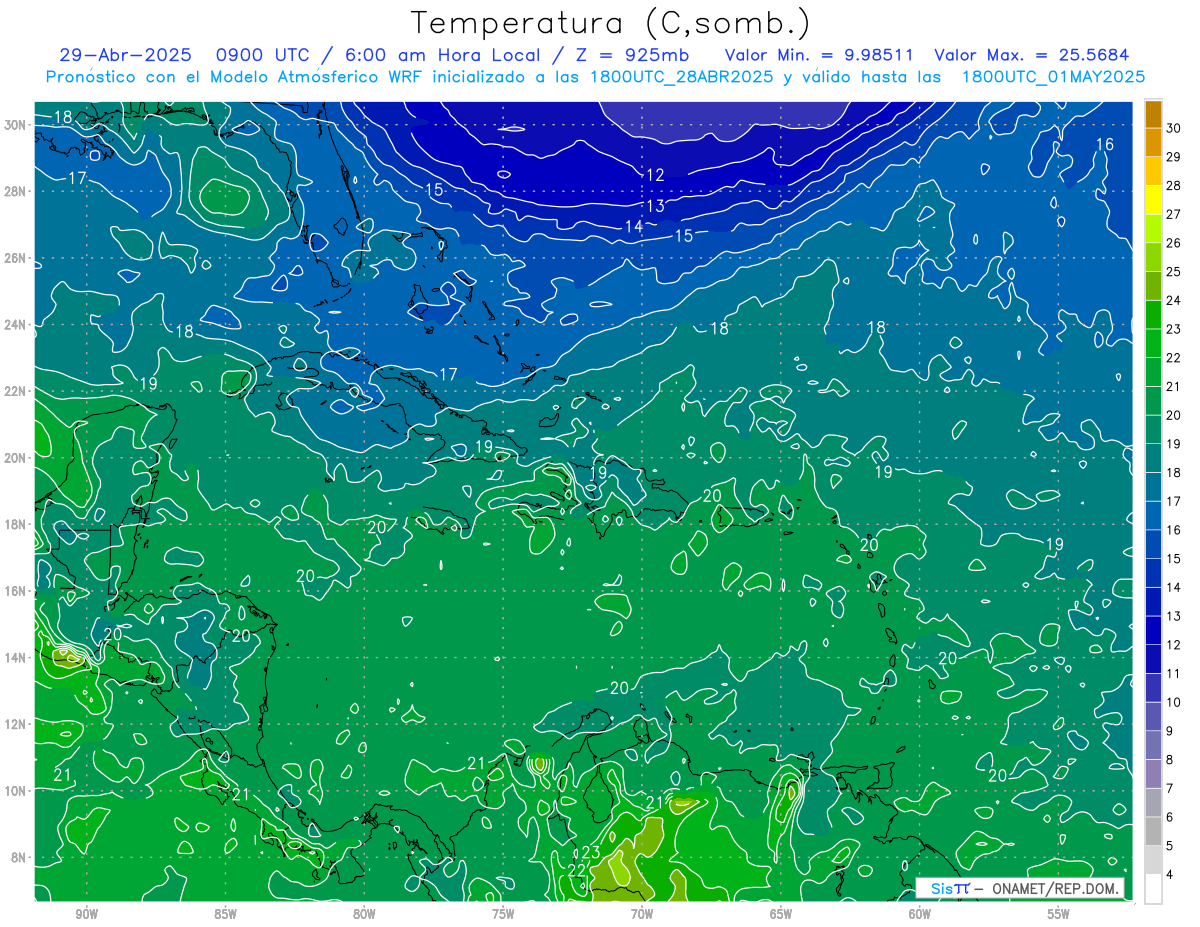
Task: Select initialization time "1800UTC_28ABR2025"
Action: coord(680,76)
